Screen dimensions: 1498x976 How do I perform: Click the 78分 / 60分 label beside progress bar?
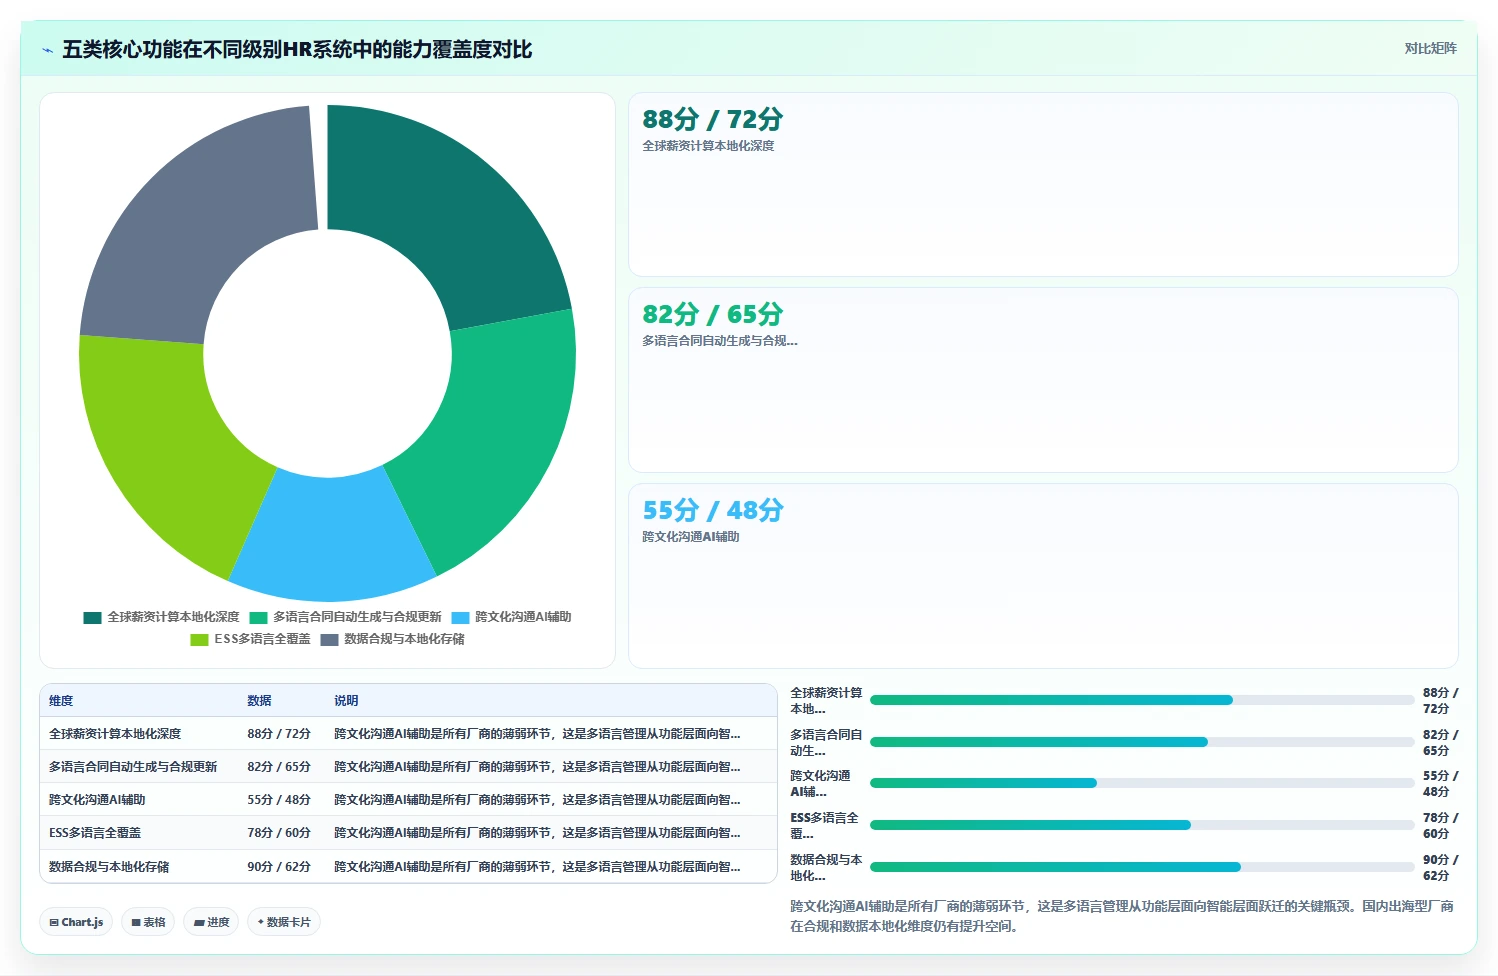point(1440,825)
